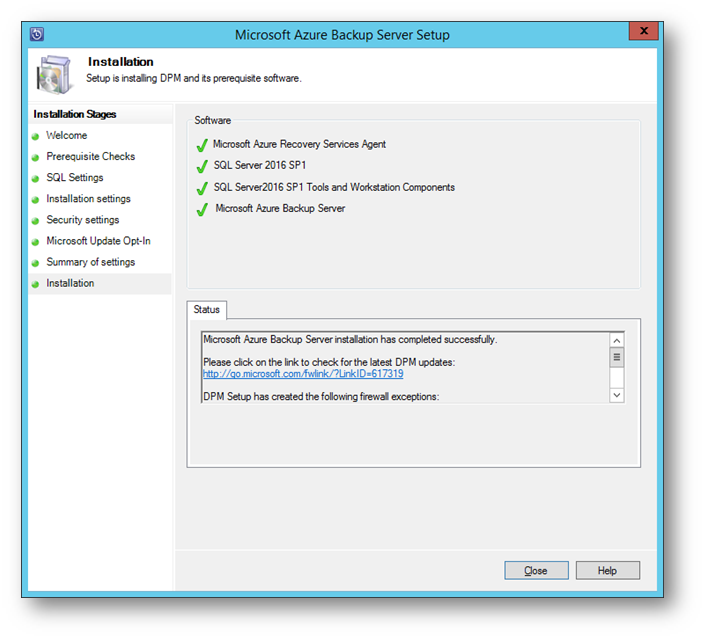The height and width of the screenshot is (640, 706).
Task: Select the Welcome stage
Action: coord(67,135)
